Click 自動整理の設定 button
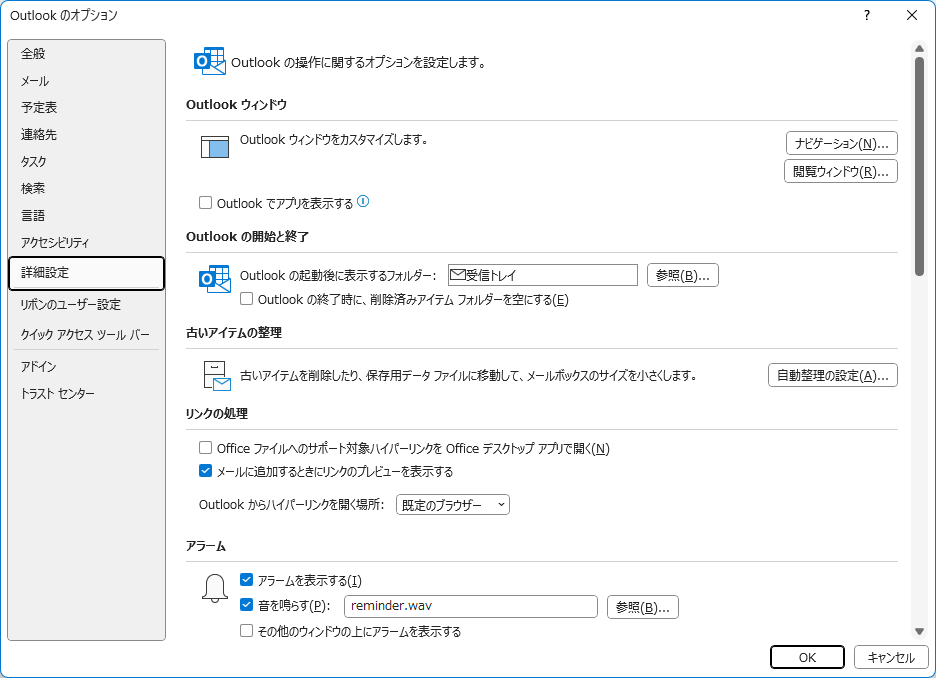Viewport: 936px width, 678px height. point(832,376)
